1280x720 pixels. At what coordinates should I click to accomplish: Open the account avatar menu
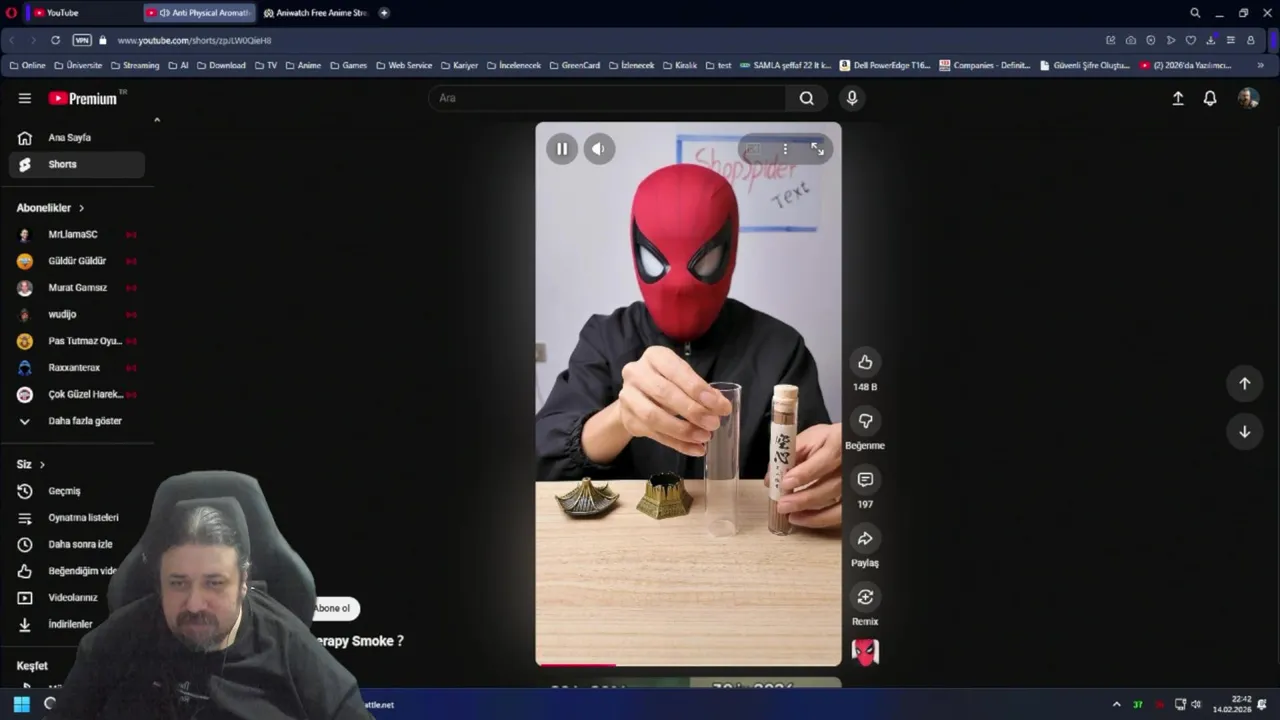1248,98
